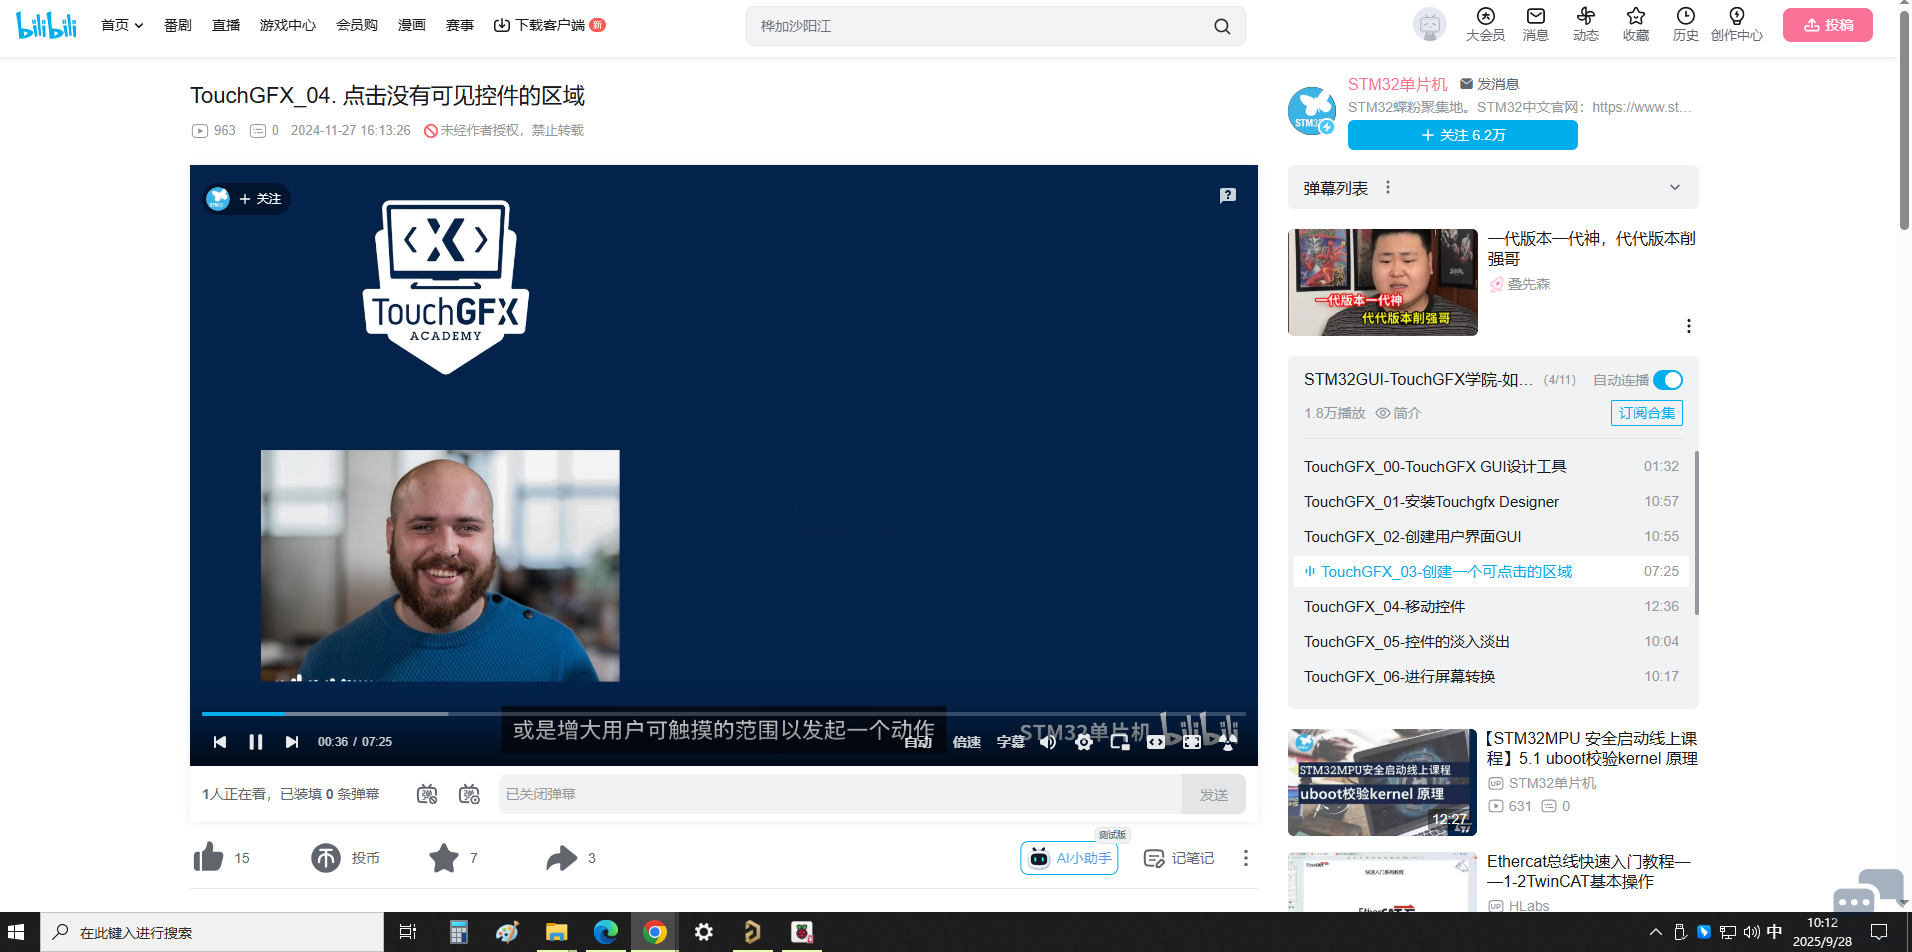Click the 关注 6.2万 follow button

point(1462,135)
